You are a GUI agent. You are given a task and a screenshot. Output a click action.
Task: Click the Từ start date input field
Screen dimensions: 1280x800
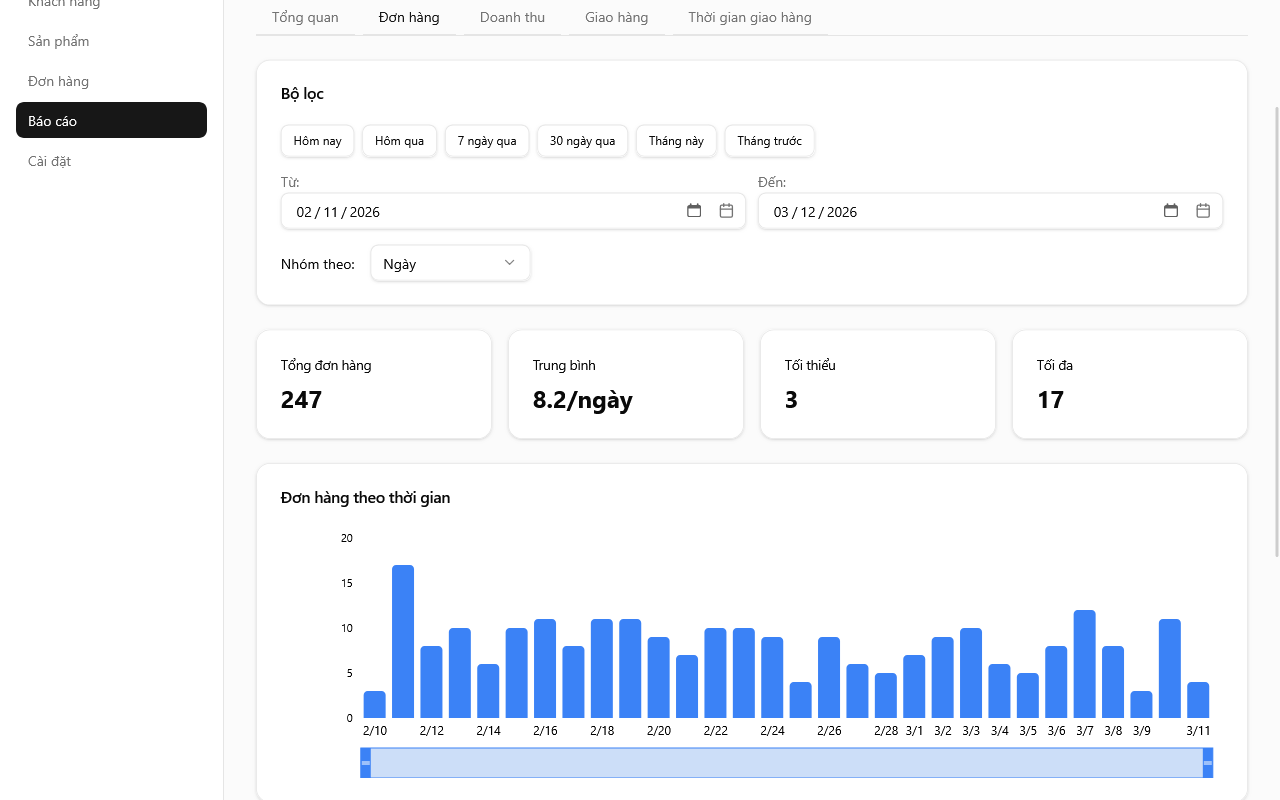(480, 211)
